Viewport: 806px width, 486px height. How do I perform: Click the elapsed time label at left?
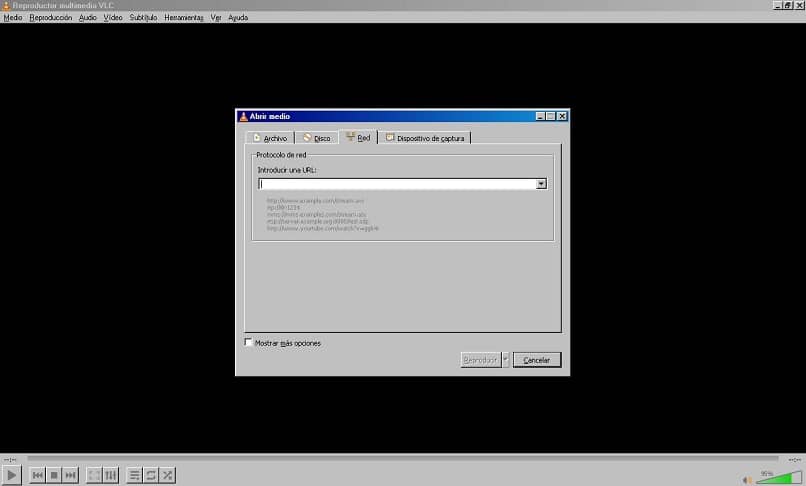pyautogui.click(x=10, y=459)
